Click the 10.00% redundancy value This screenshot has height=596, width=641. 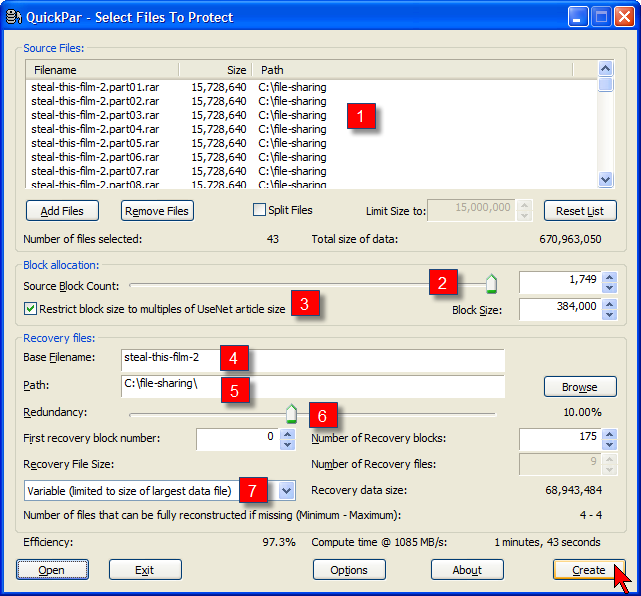tap(583, 412)
